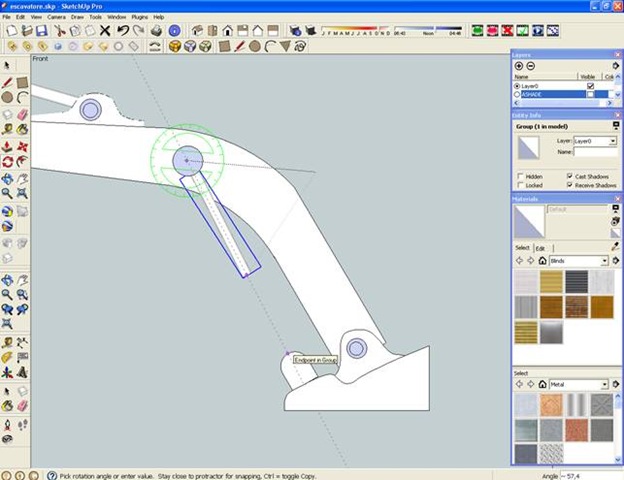This screenshot has width=624, height=480.
Task: Click the Delete Layer minus icon
Action: [x=531, y=65]
